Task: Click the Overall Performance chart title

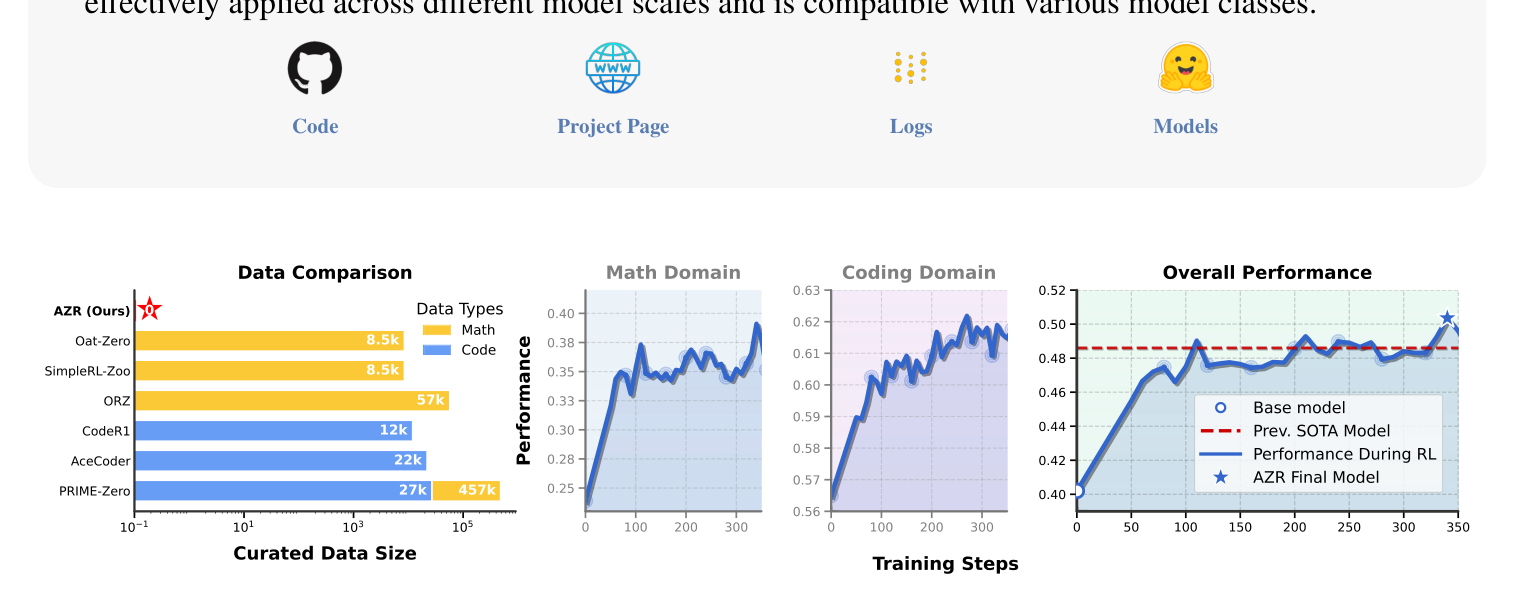Action: click(x=1266, y=273)
